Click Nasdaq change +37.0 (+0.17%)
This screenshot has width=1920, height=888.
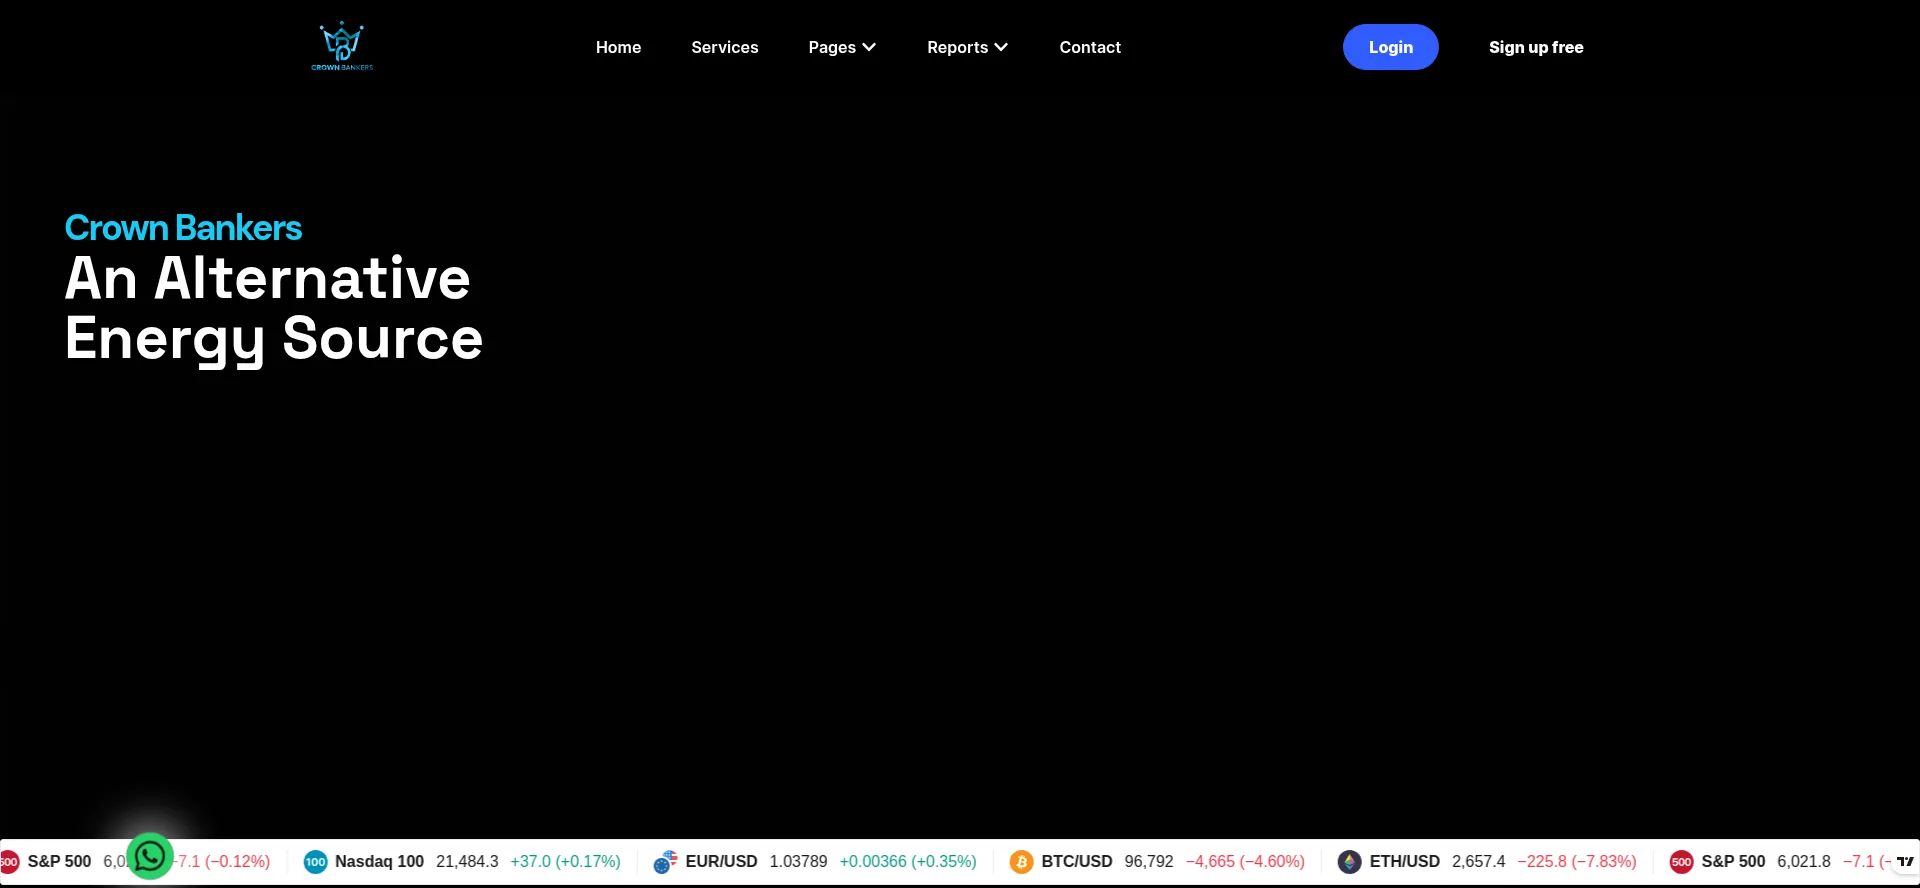click(x=565, y=862)
